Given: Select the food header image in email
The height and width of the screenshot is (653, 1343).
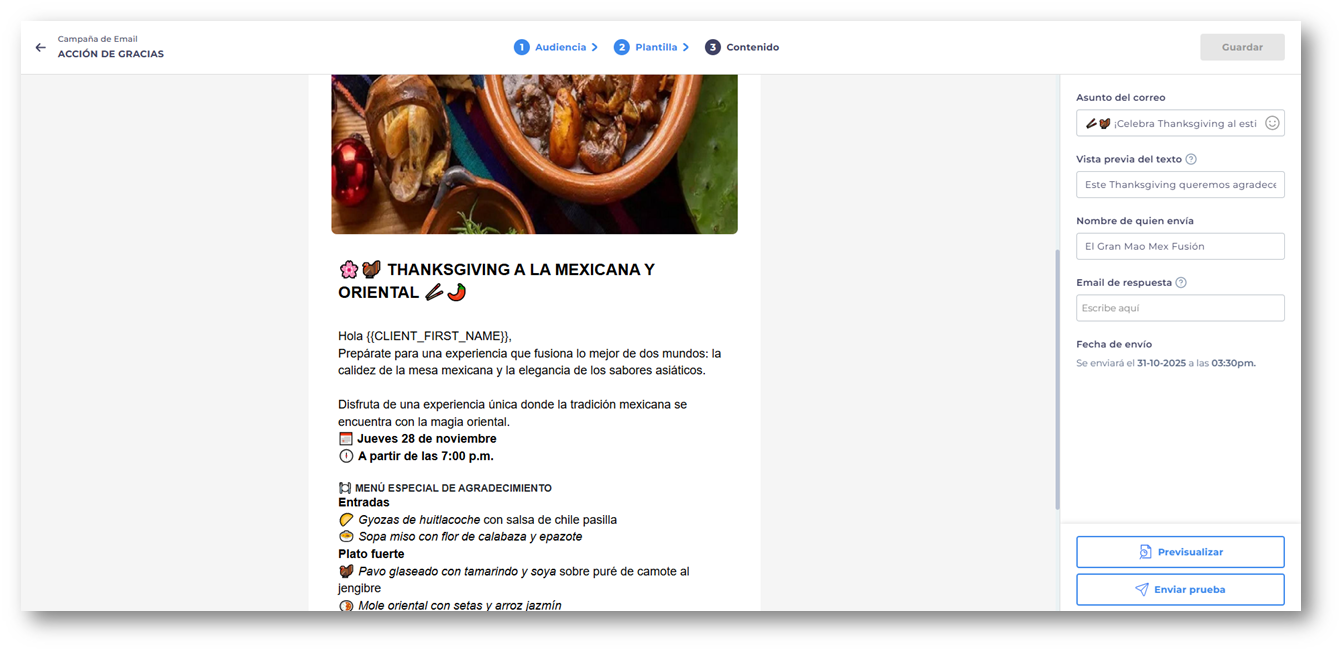Looking at the screenshot, I should click(x=534, y=154).
